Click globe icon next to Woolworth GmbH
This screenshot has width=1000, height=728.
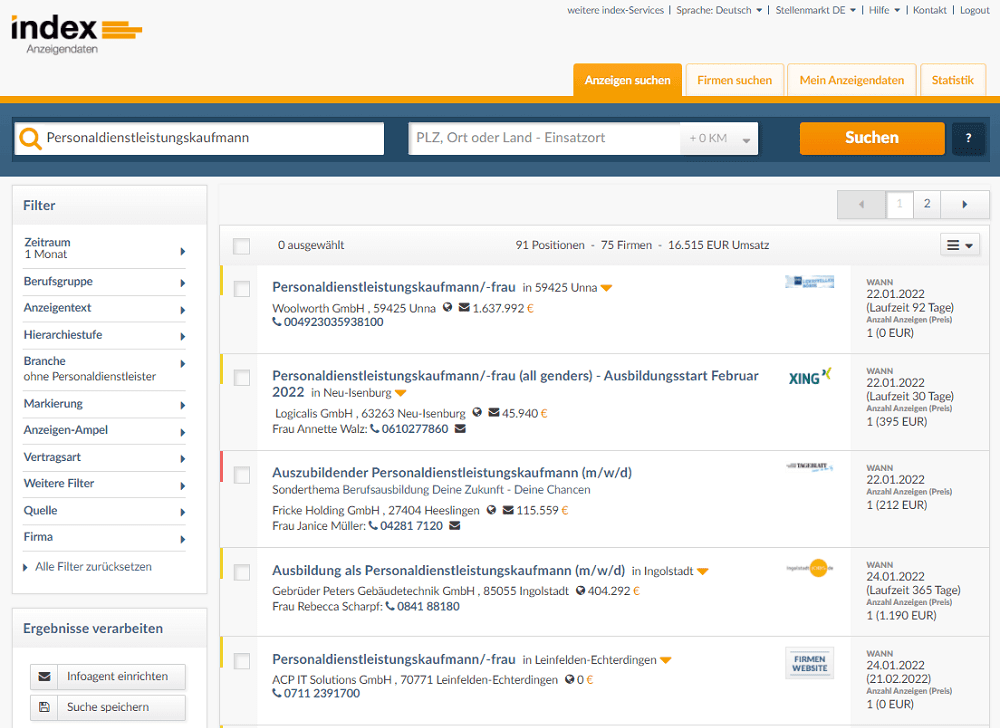(448, 307)
